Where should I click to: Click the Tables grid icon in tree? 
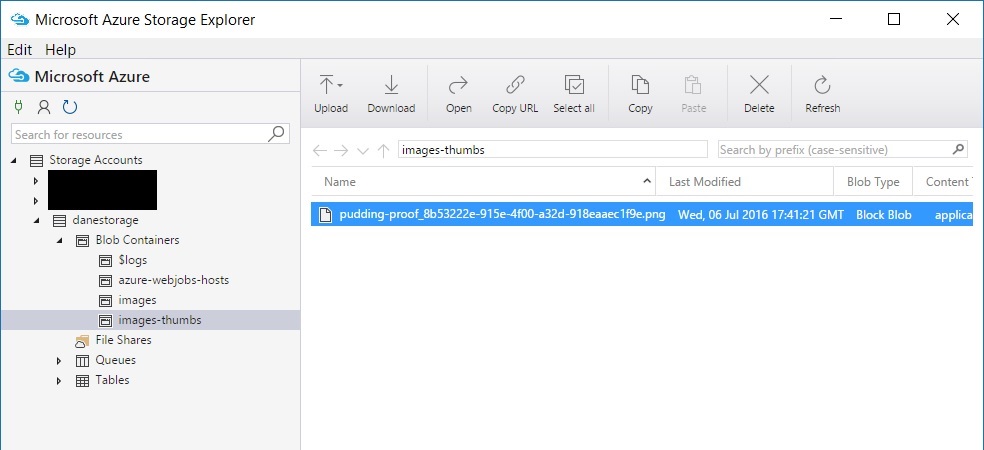point(82,381)
